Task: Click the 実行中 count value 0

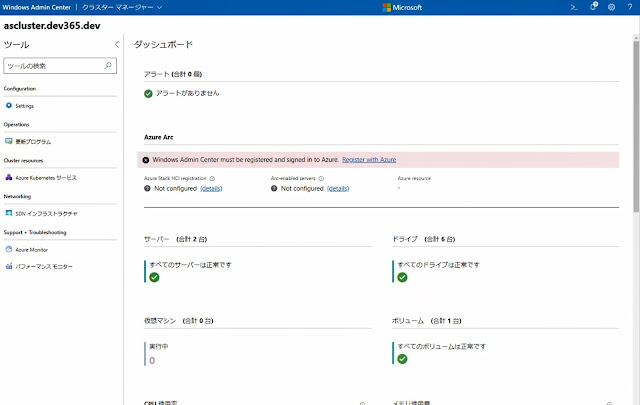Action: point(152,361)
